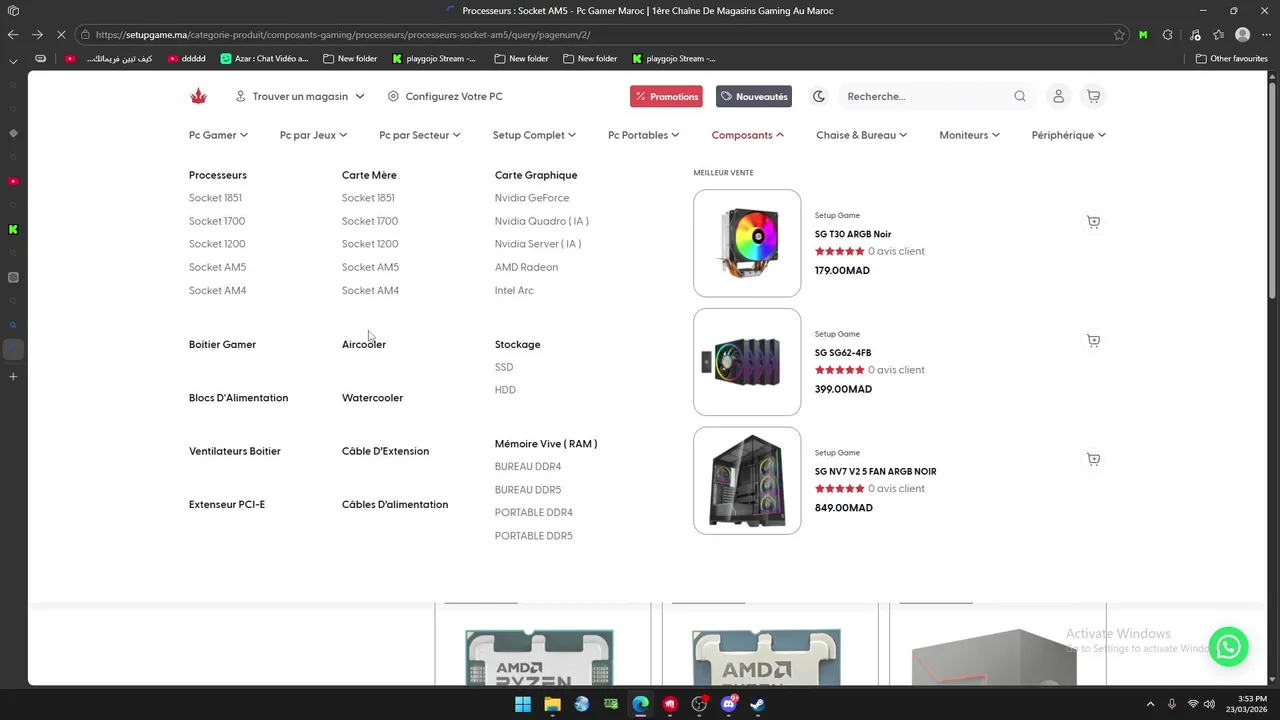Open Watercooler category
1280x720 pixels.
point(372,398)
